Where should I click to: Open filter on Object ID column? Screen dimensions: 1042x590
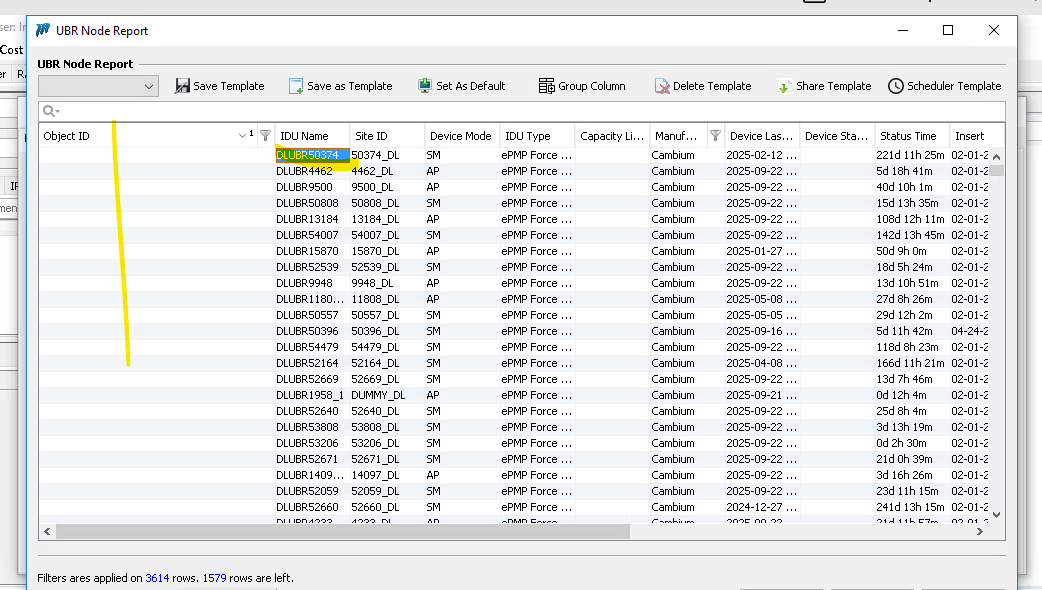(x=265, y=136)
